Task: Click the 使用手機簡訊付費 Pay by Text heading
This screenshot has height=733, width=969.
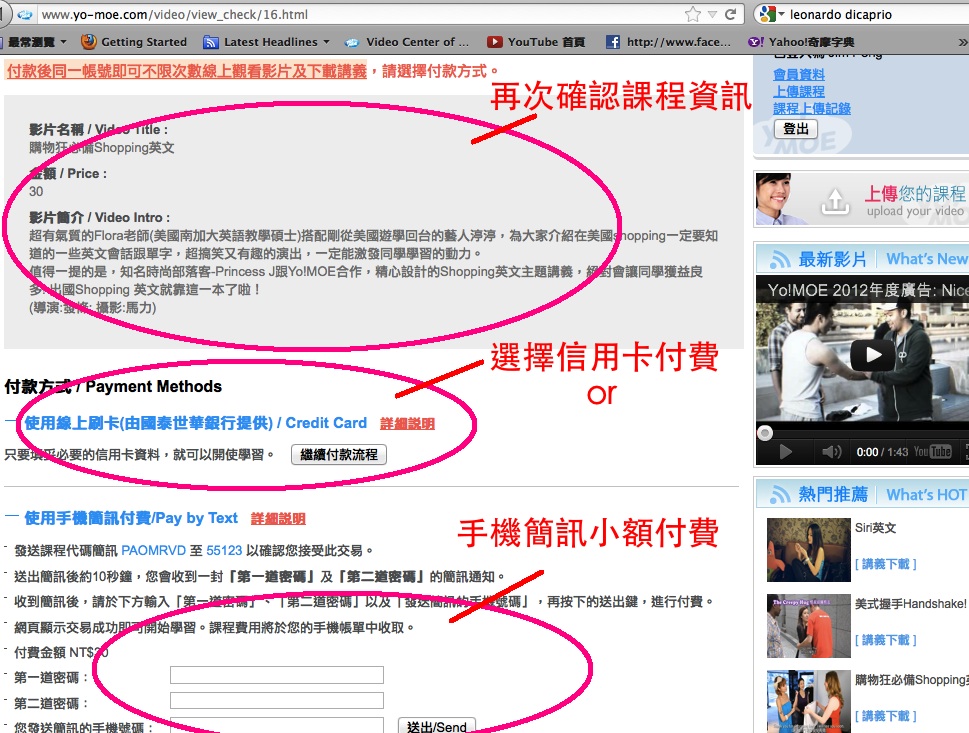Action: [x=130, y=518]
